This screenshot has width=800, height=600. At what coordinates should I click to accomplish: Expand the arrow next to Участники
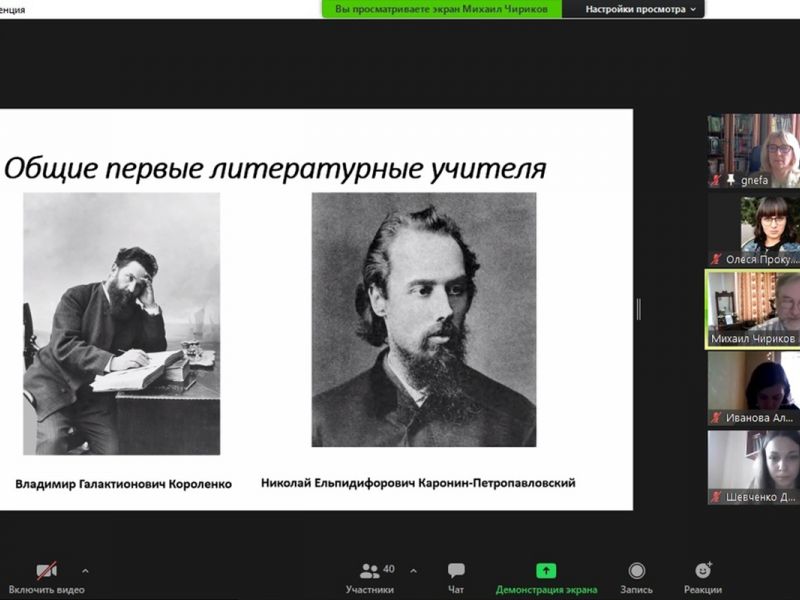(x=414, y=571)
